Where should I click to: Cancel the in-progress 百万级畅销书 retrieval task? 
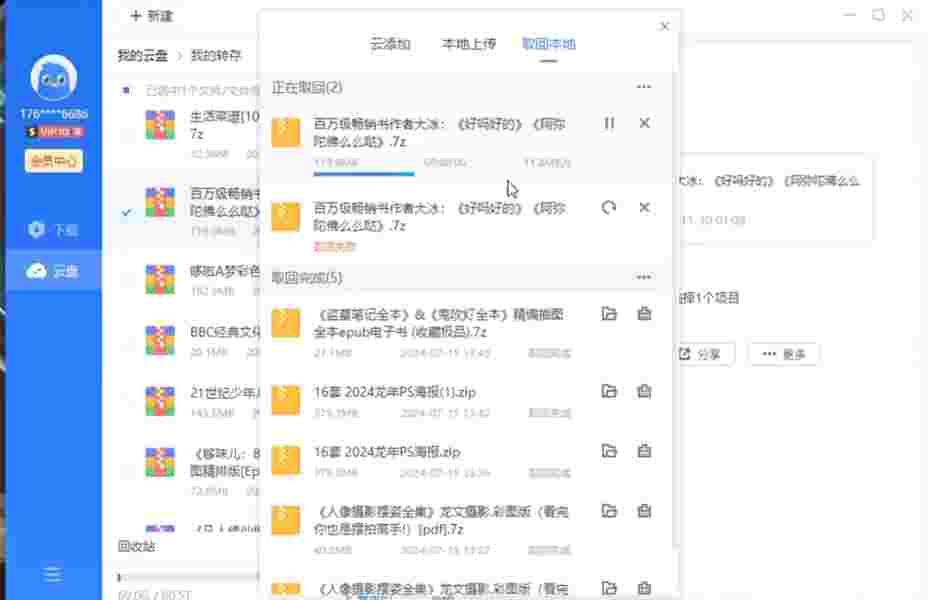(644, 123)
